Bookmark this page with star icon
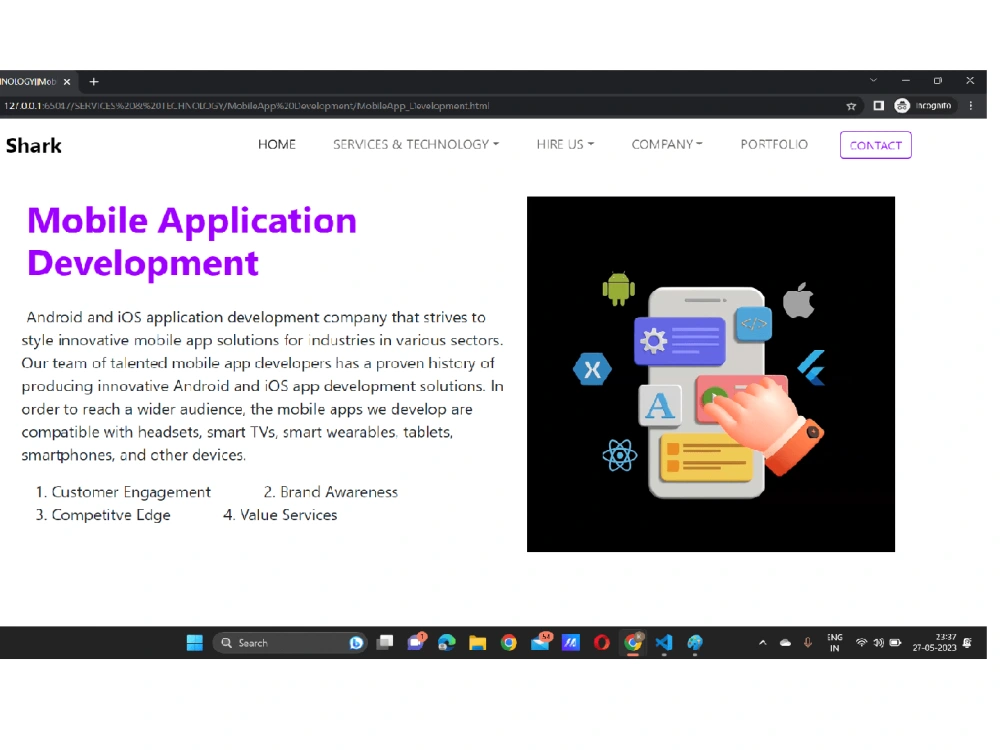The width and height of the screenshot is (1000, 750). pos(851,106)
